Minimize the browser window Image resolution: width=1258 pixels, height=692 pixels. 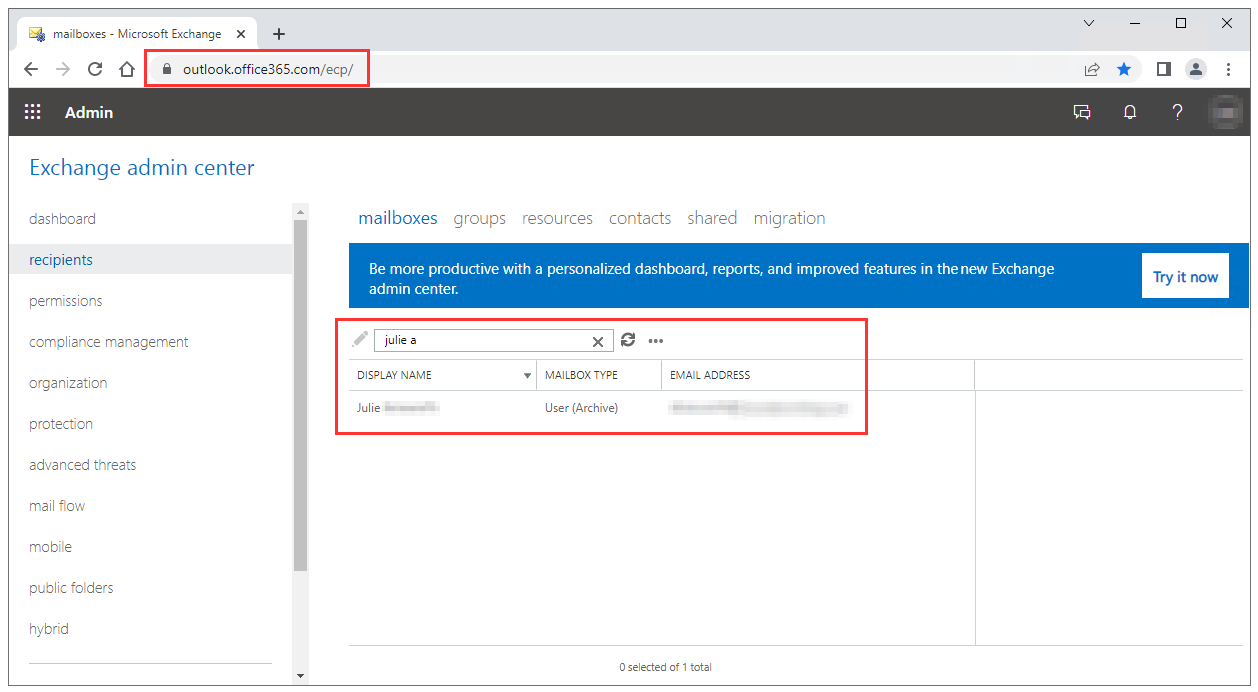click(x=1135, y=23)
